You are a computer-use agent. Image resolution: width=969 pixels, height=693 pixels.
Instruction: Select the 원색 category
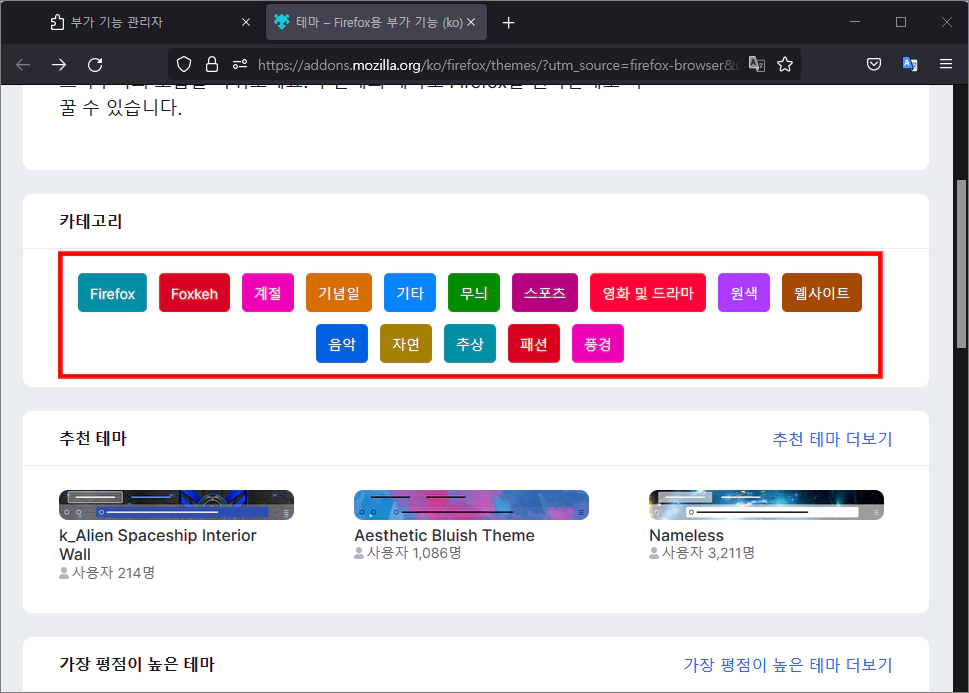(x=744, y=293)
